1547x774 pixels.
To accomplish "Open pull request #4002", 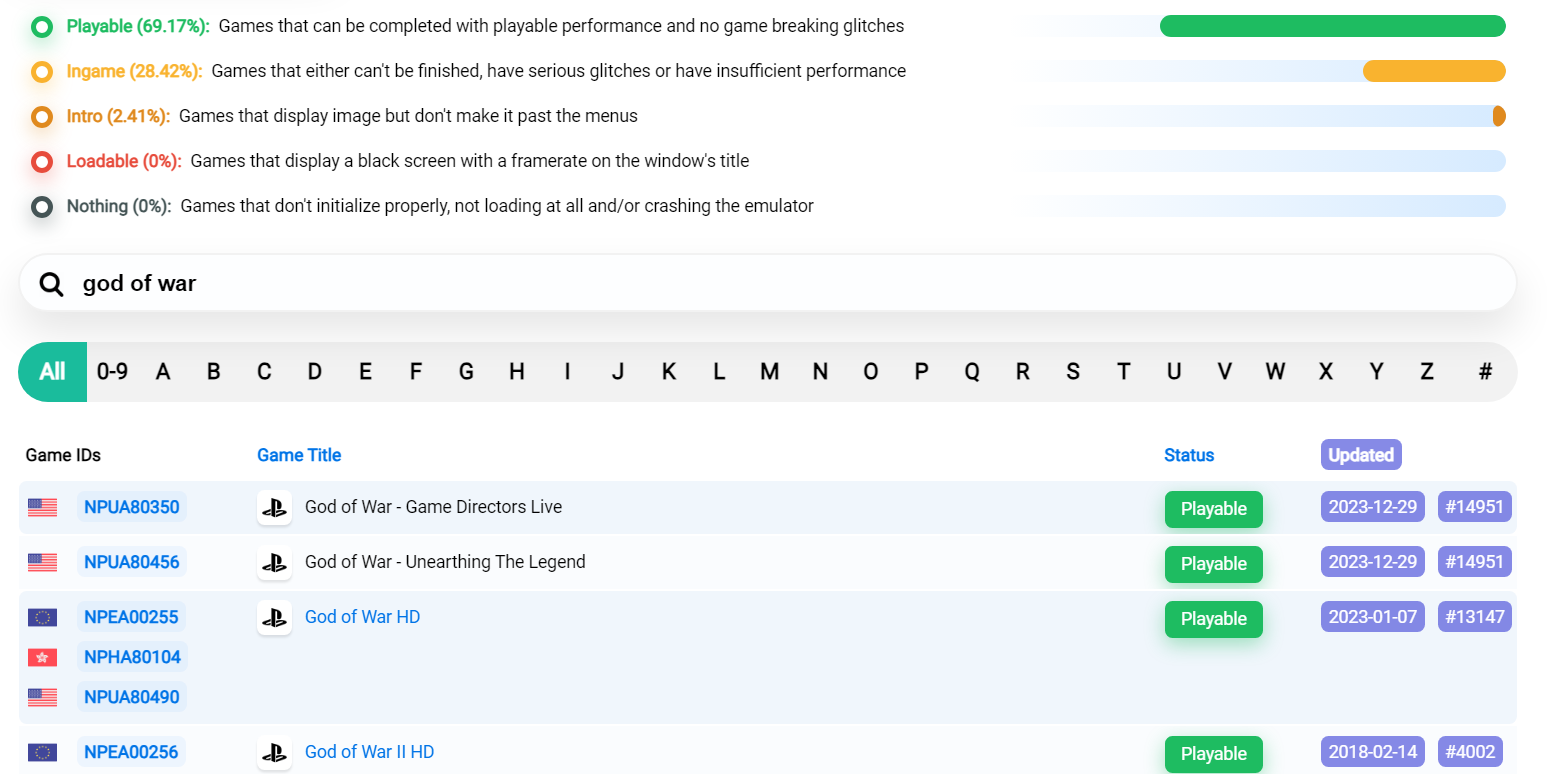I will click(1470, 752).
